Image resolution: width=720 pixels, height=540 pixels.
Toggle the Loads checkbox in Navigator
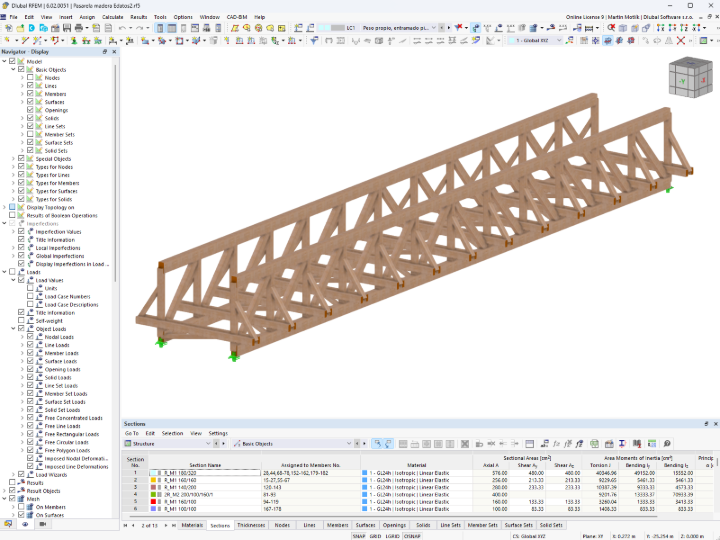coord(12,272)
